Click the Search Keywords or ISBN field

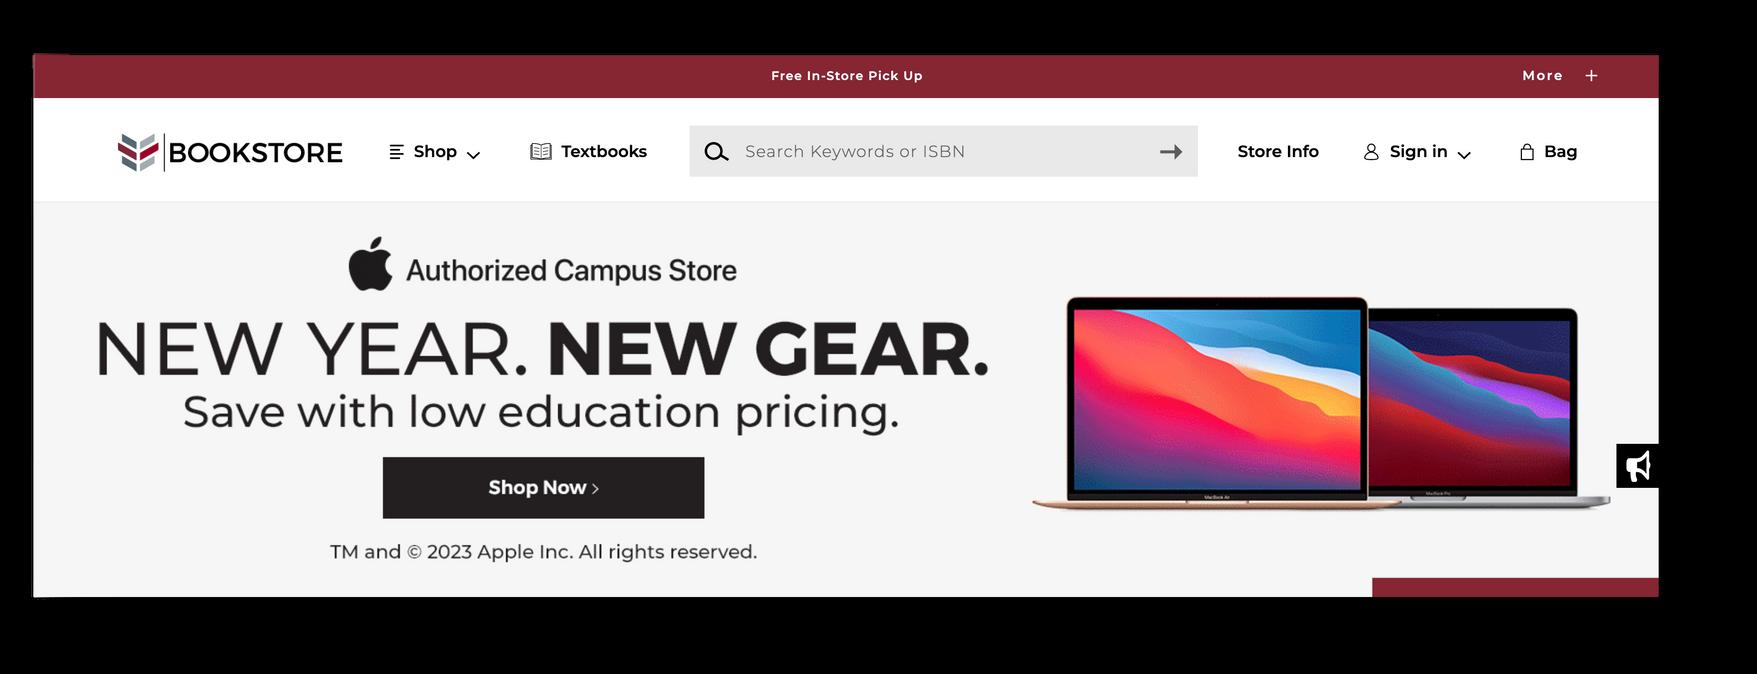coord(943,151)
